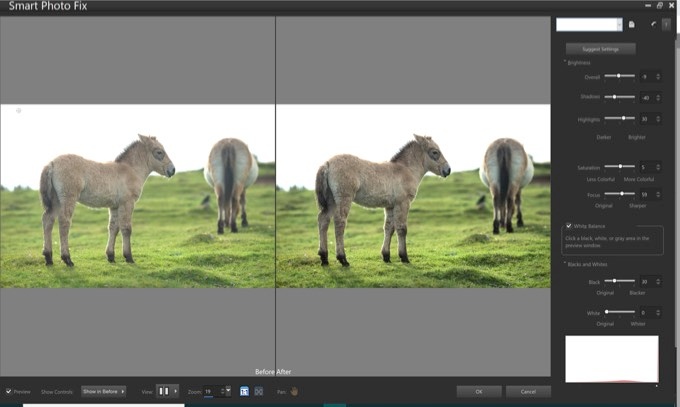Click the After preview horse image

point(413,196)
